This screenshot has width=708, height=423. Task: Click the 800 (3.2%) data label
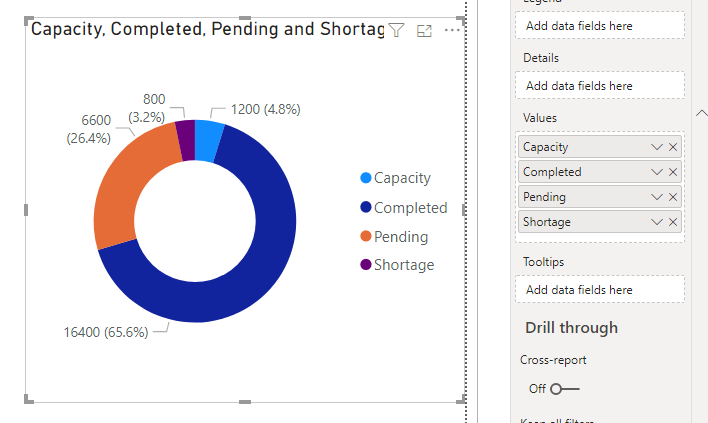147,108
